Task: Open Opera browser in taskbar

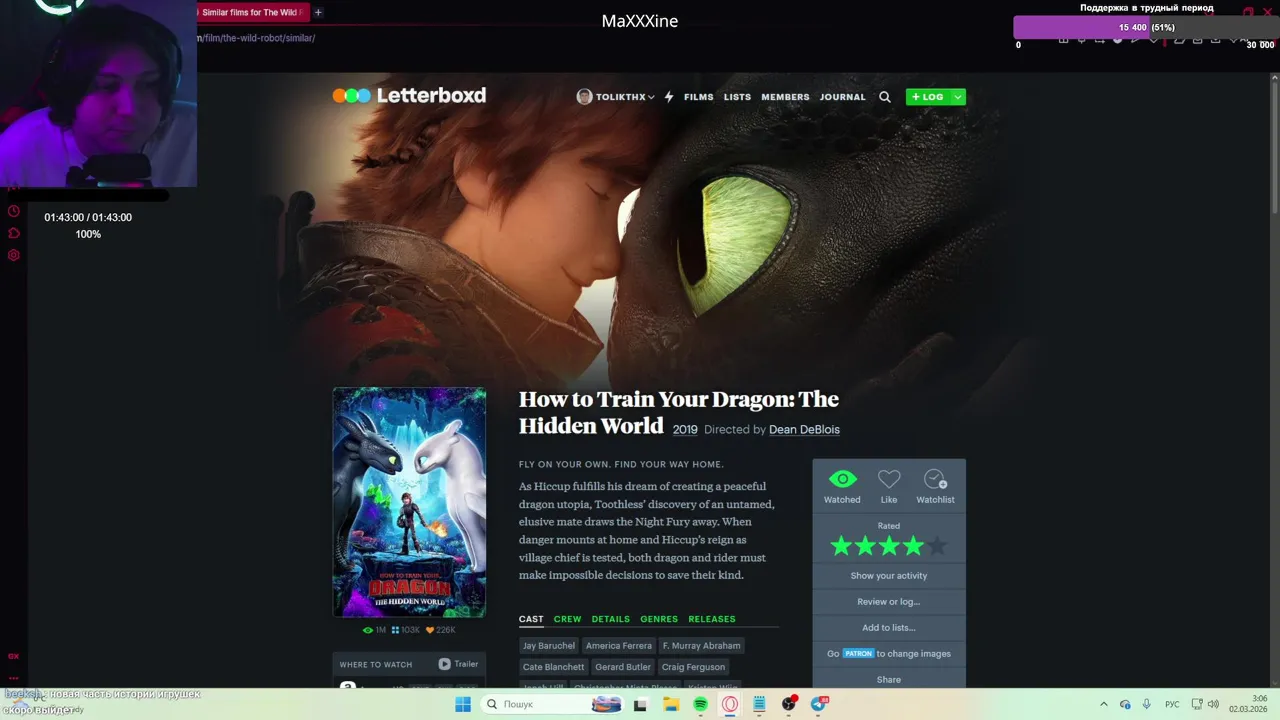Action: [x=730, y=705]
